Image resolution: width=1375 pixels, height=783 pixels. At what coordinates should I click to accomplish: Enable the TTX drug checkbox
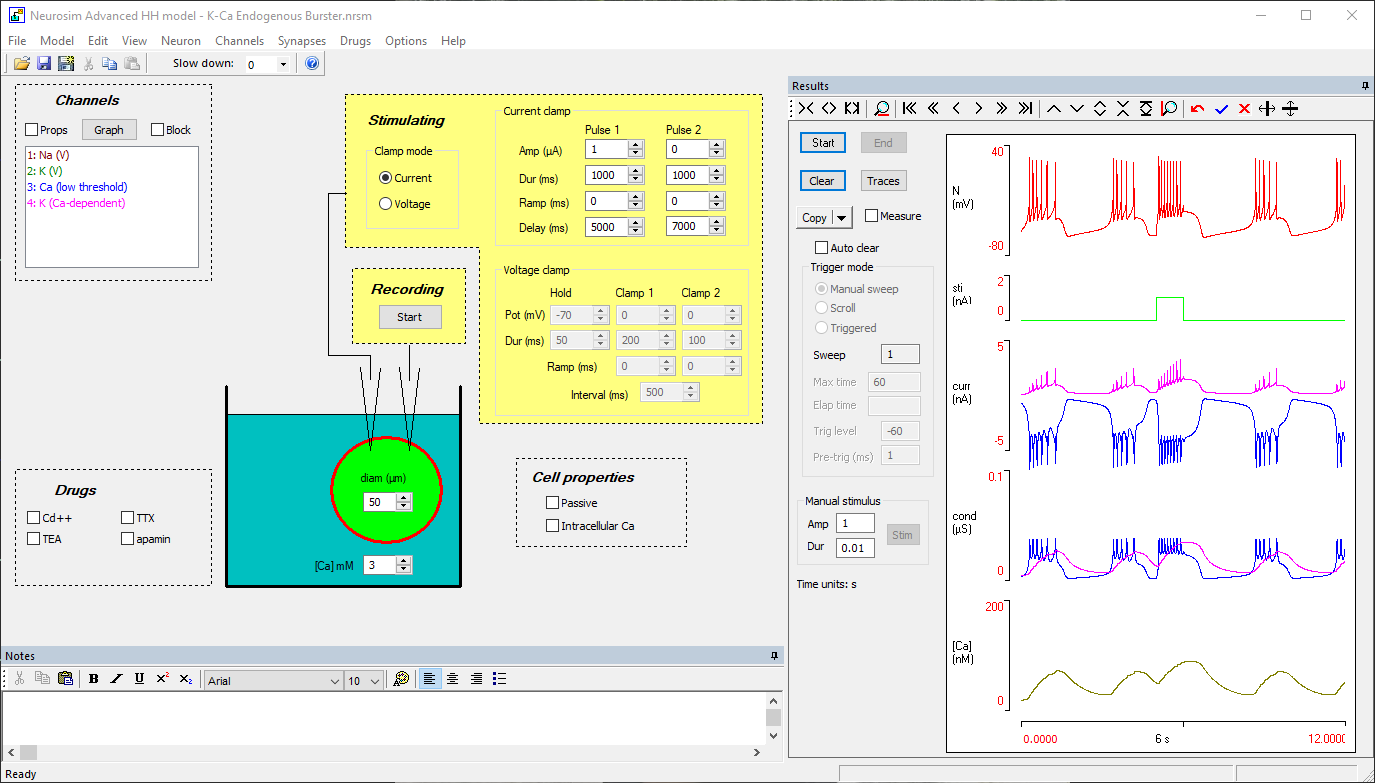click(x=128, y=518)
